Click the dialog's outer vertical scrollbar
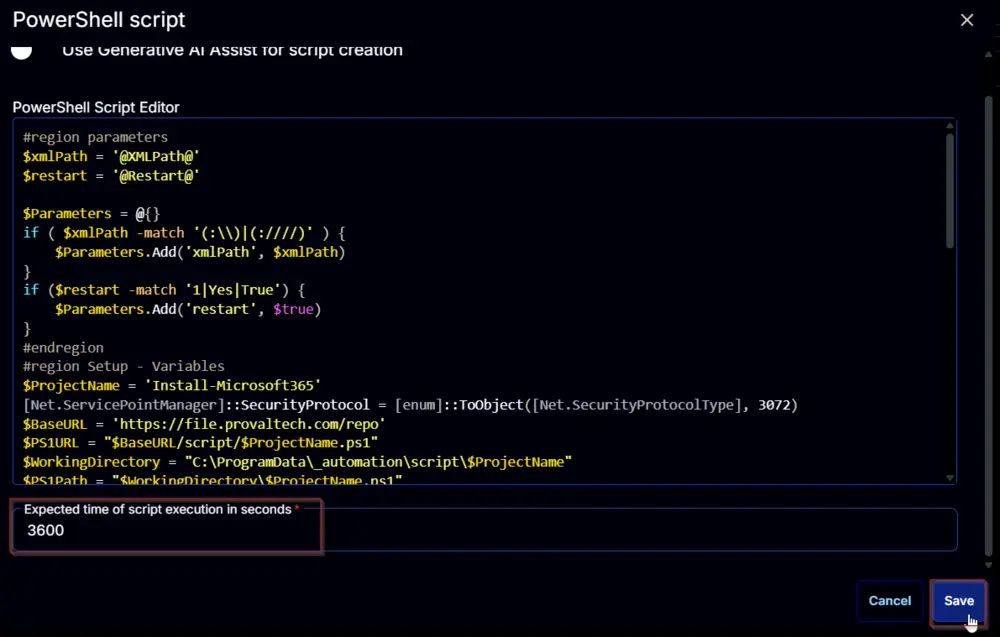This screenshot has width=1000, height=637. (989, 325)
